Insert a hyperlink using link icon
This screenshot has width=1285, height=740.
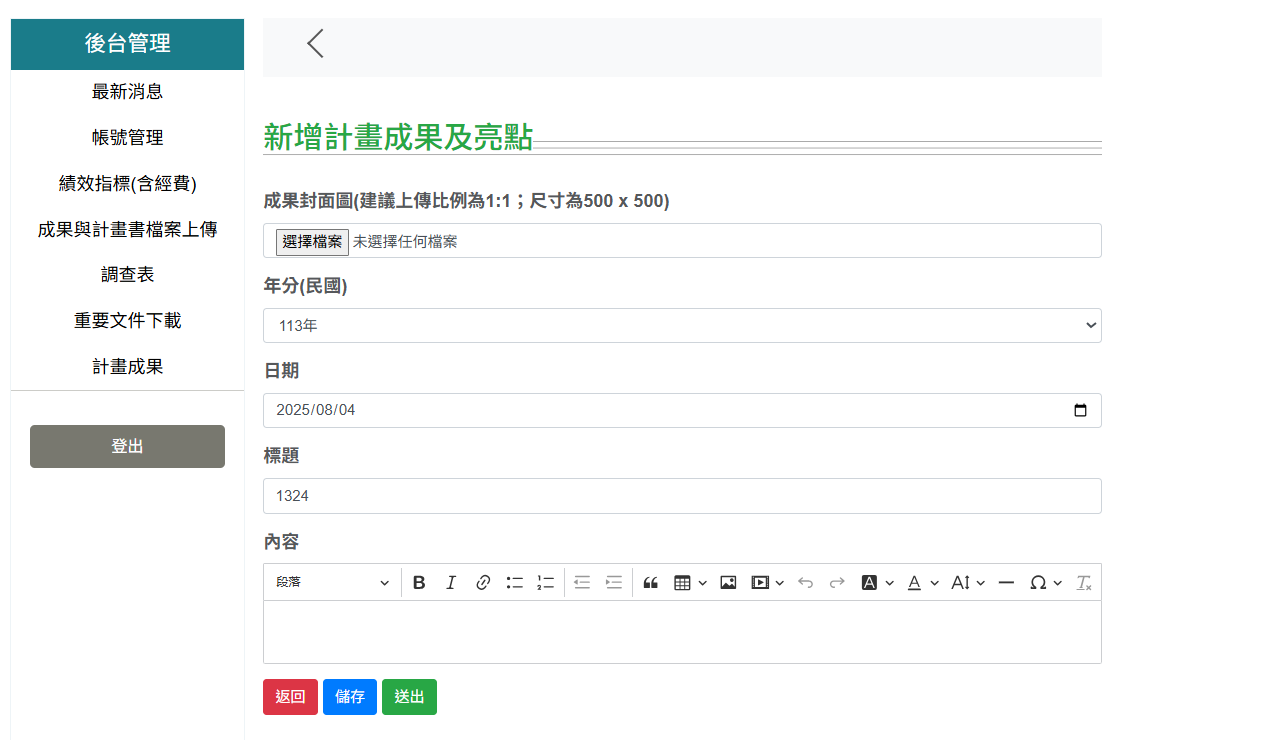[x=483, y=583]
